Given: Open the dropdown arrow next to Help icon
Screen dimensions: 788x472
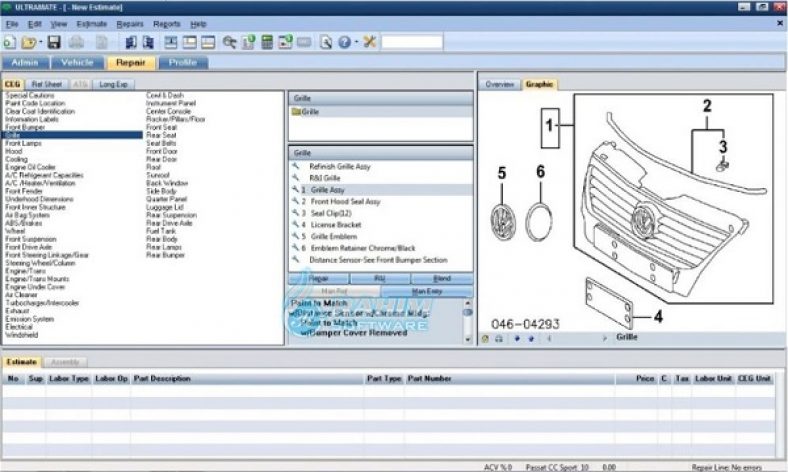Looking at the screenshot, I should point(355,43).
